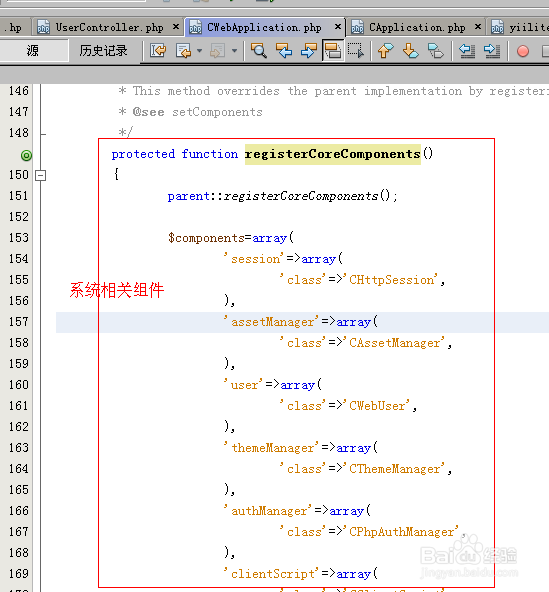
Task: Click parent::registerCoreComponents() call
Action: click(x=282, y=196)
